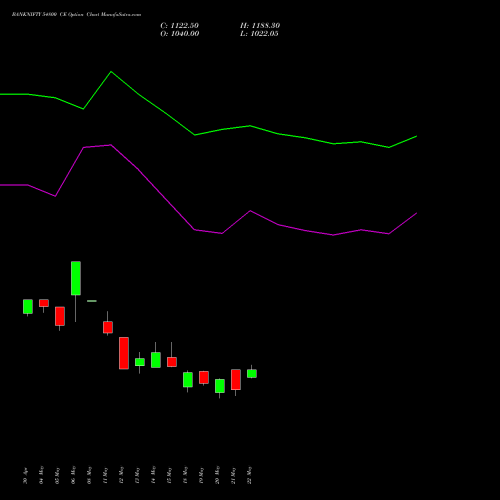
Task: Click the tall green candle above 06 May
Action: [x=76, y=278]
